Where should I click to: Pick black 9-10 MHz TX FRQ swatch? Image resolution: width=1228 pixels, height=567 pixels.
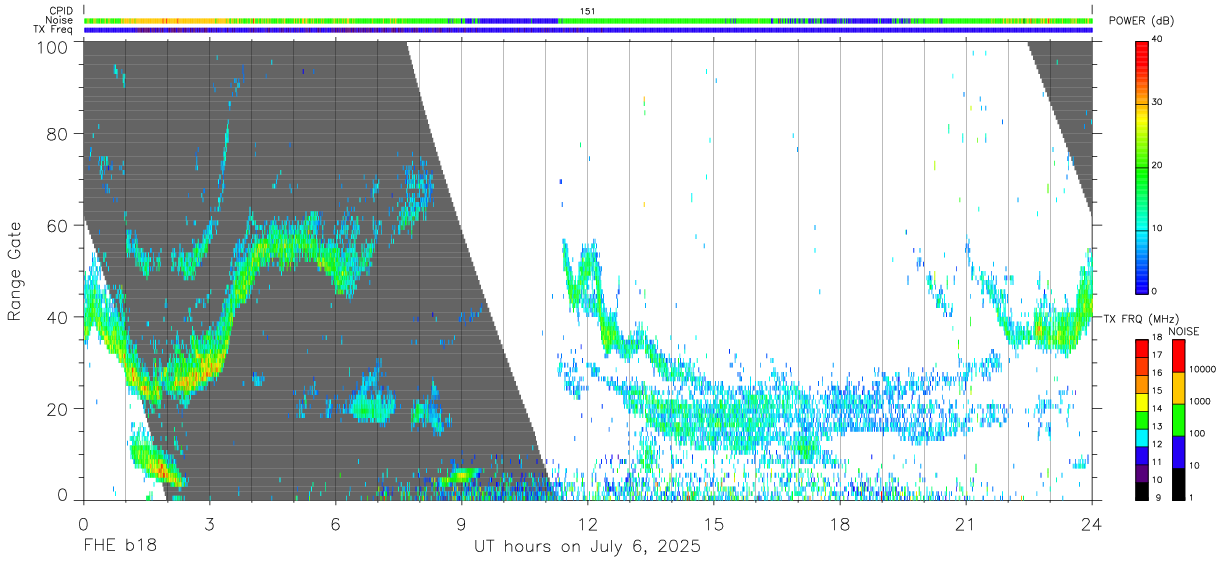click(1142, 491)
